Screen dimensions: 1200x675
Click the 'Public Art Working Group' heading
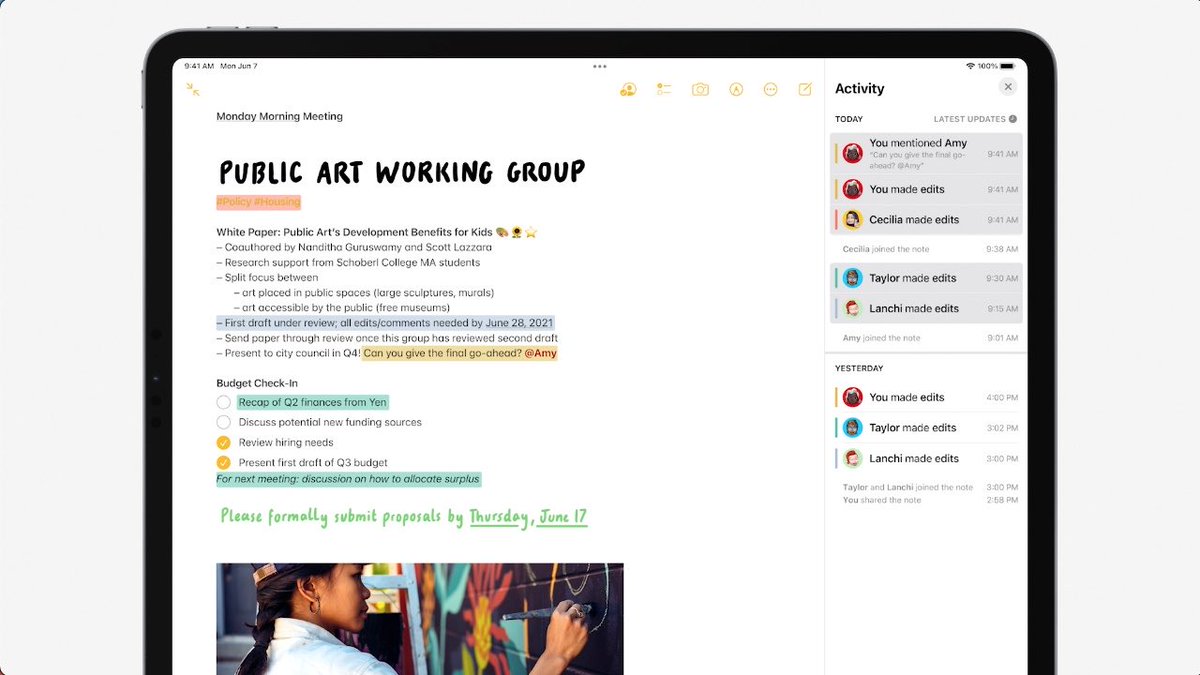[x=402, y=171]
